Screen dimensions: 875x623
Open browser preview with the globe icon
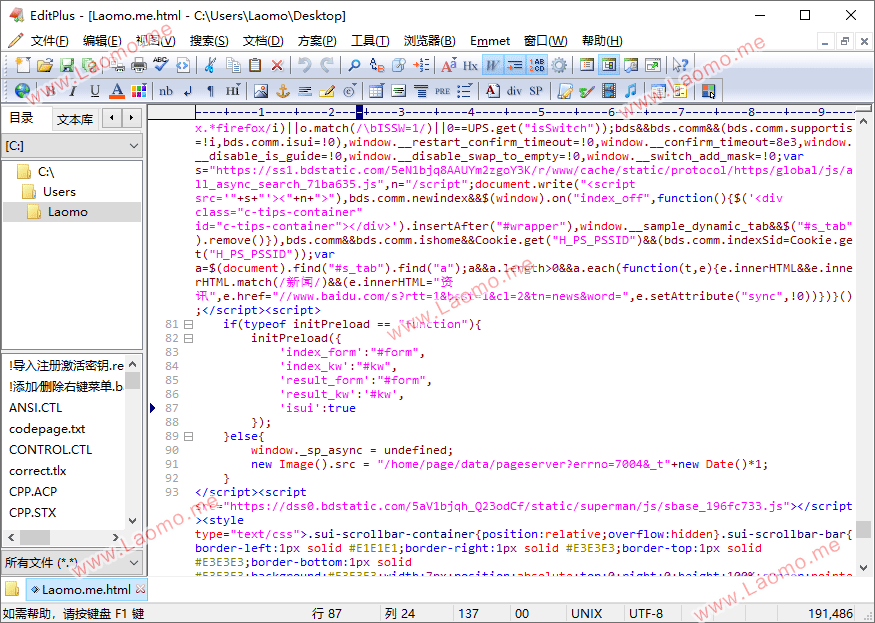(22, 90)
